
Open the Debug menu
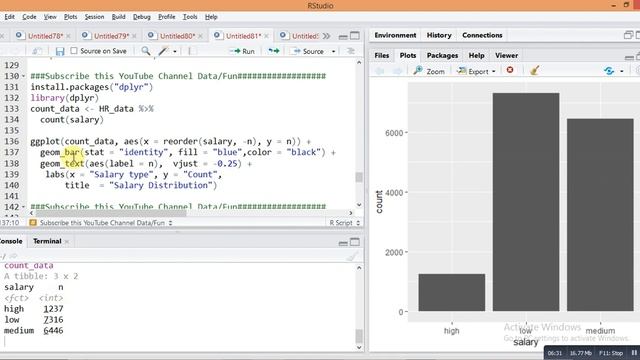tap(142, 17)
